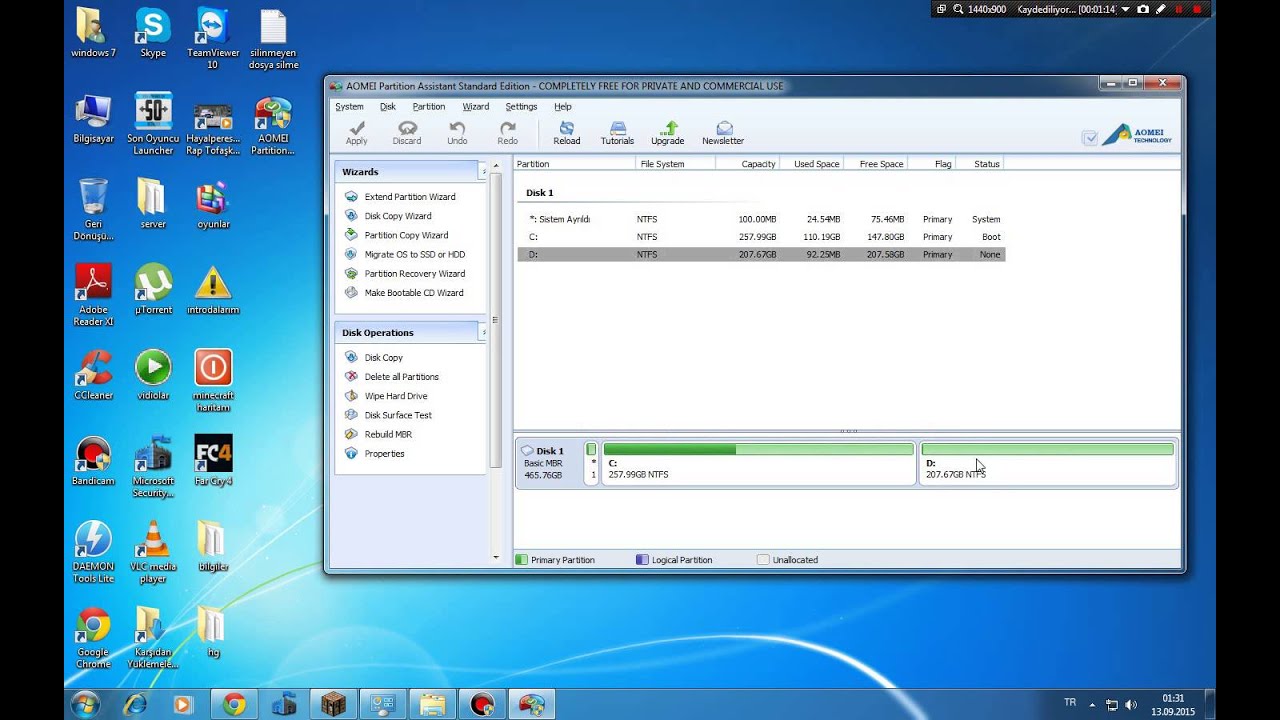
Task: Open the Settings menu
Action: coord(521,106)
